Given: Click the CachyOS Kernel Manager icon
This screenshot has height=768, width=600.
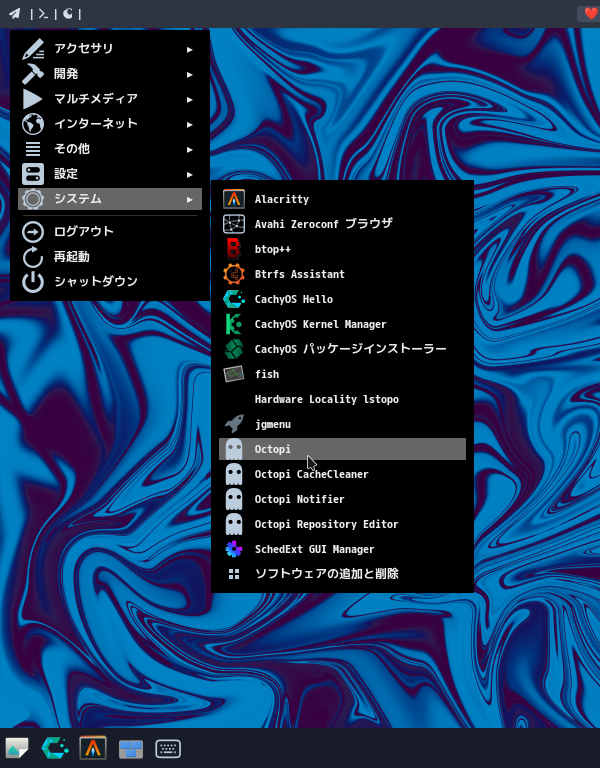Looking at the screenshot, I should pyautogui.click(x=234, y=324).
